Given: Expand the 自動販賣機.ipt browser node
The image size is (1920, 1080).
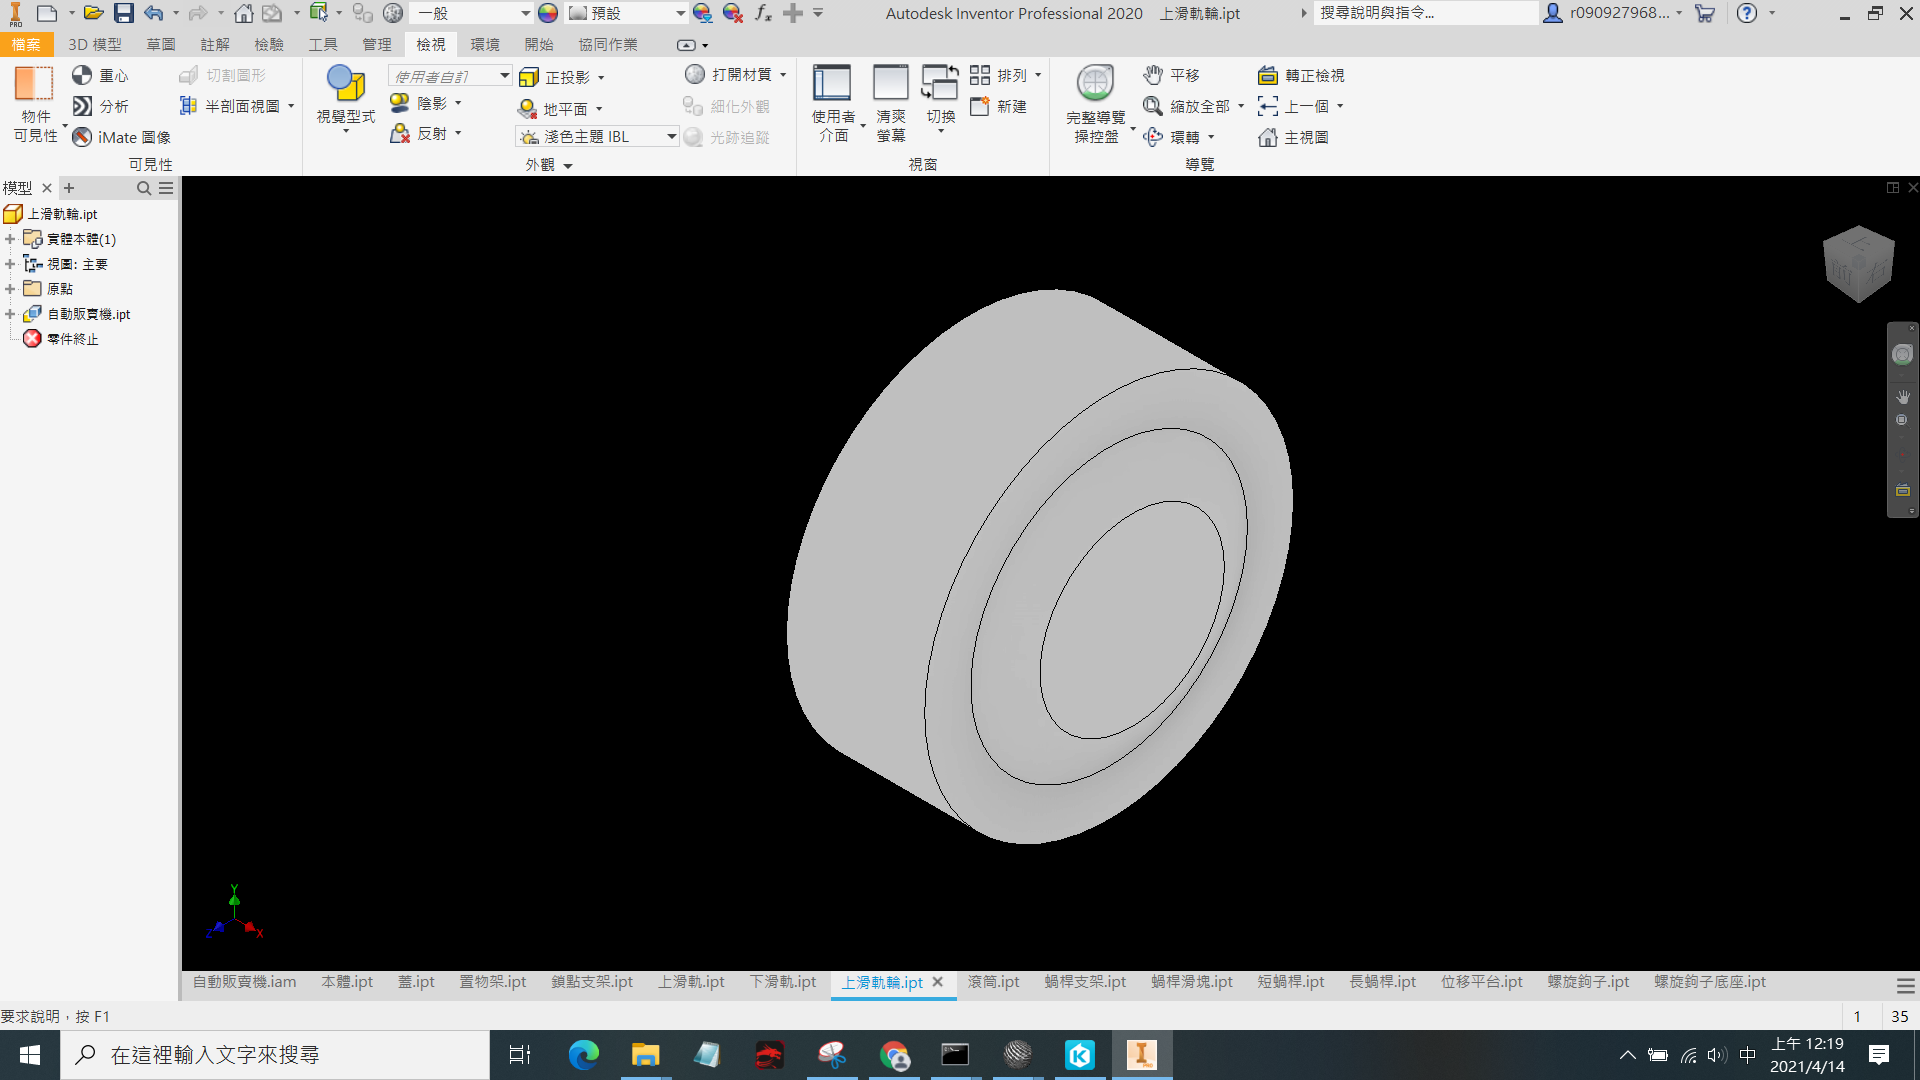Looking at the screenshot, I should click(x=10, y=314).
